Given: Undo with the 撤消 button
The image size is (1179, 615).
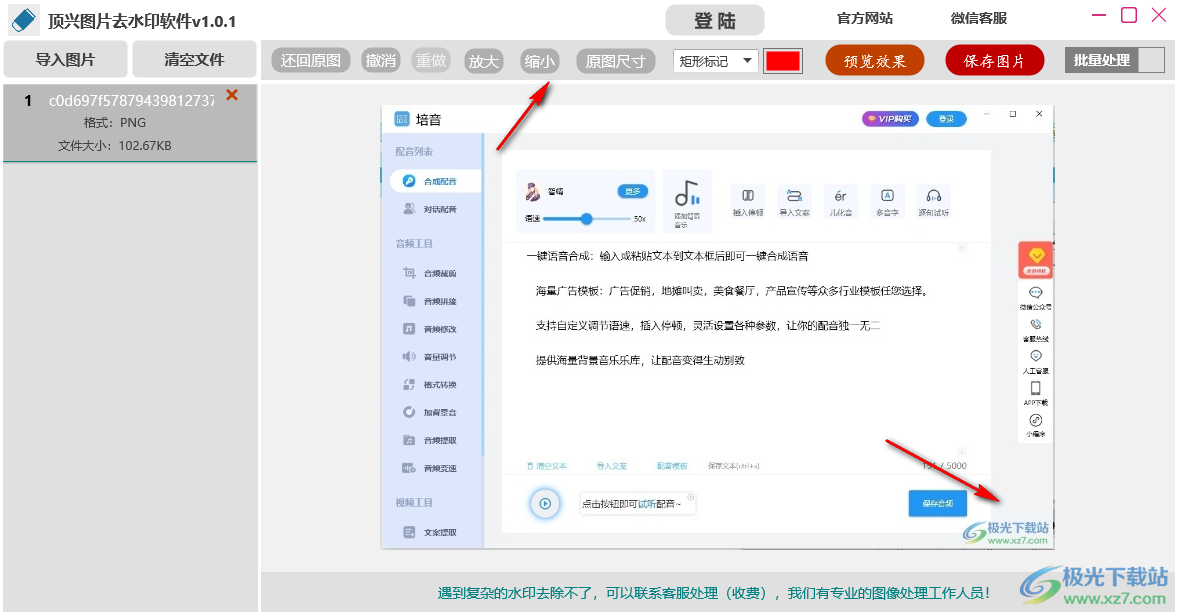Looking at the screenshot, I should pyautogui.click(x=380, y=61).
